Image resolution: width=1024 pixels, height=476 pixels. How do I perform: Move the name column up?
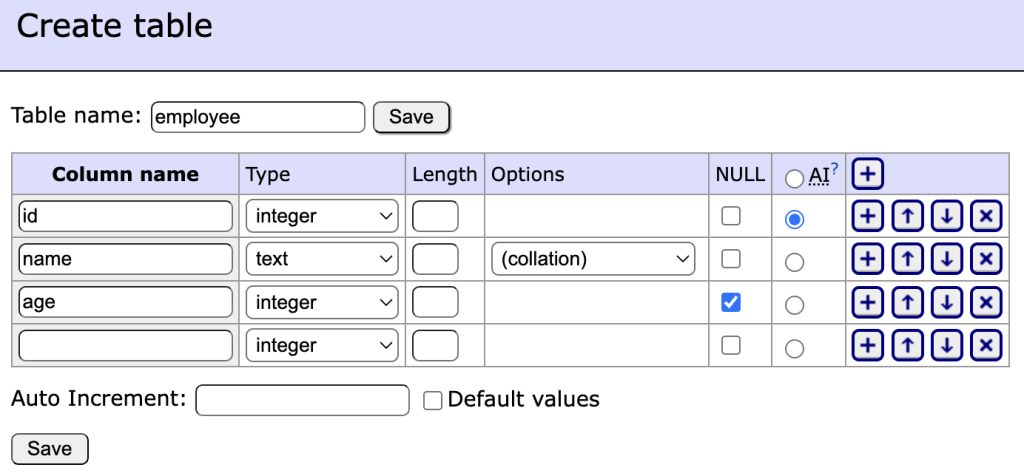[906, 259]
